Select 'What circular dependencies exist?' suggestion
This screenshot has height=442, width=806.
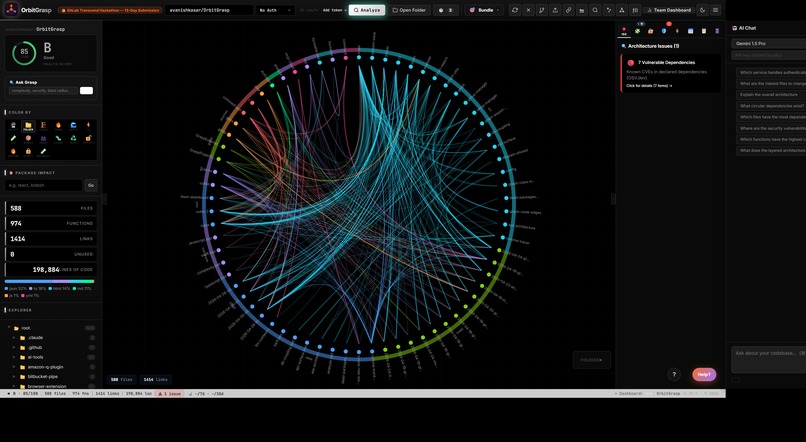(771, 106)
